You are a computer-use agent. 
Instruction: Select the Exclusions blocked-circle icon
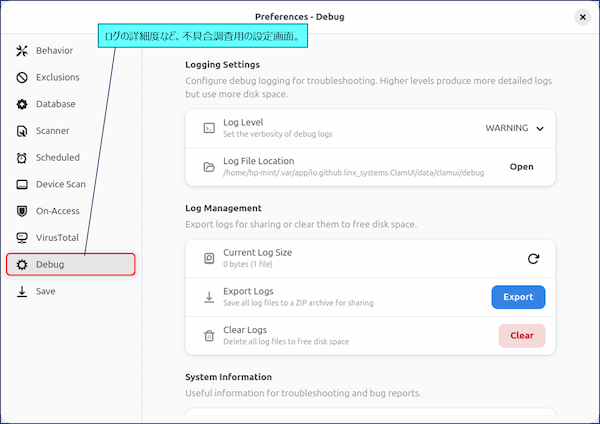click(x=22, y=77)
